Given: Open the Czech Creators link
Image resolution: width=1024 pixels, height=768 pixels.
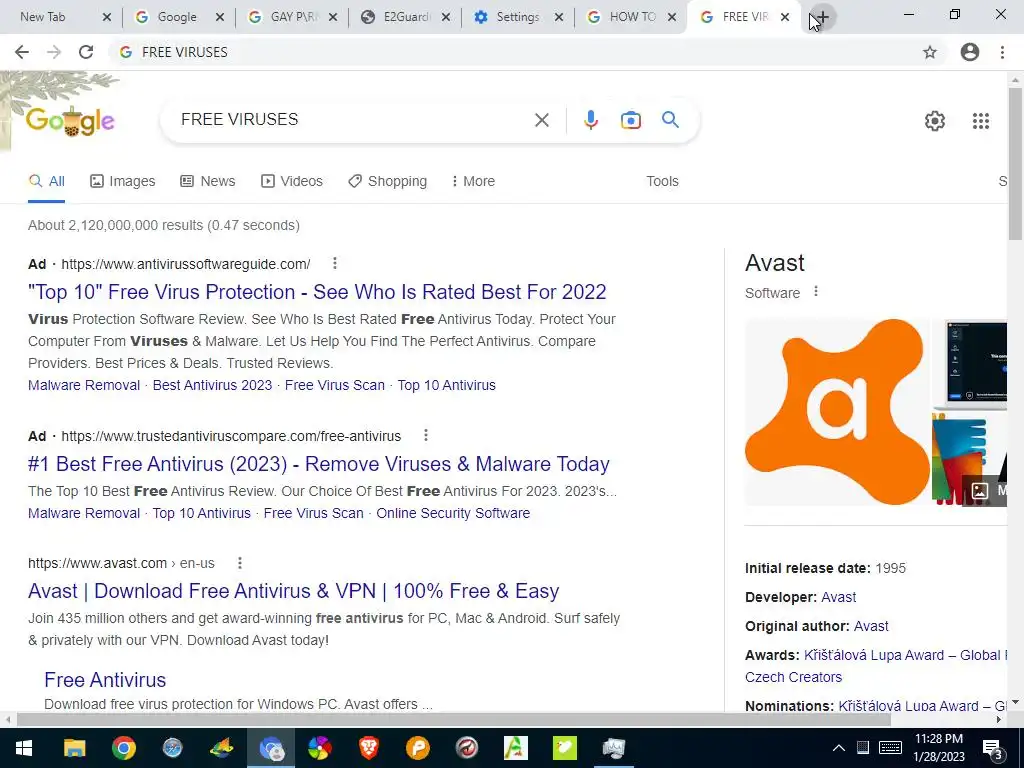Looking at the screenshot, I should 793,677.
